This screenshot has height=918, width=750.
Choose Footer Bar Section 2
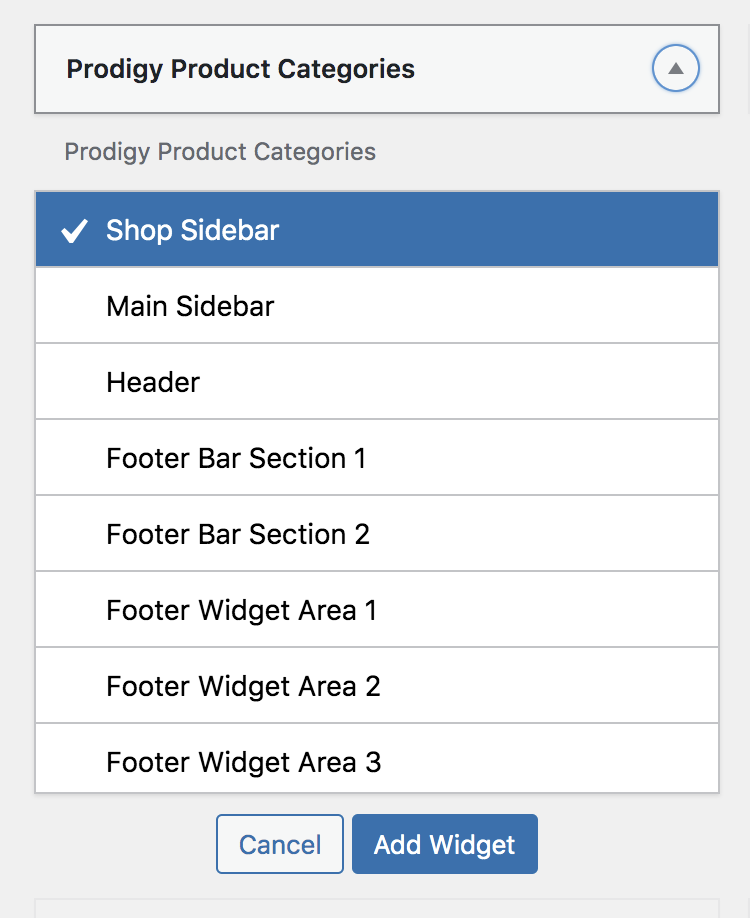click(377, 534)
